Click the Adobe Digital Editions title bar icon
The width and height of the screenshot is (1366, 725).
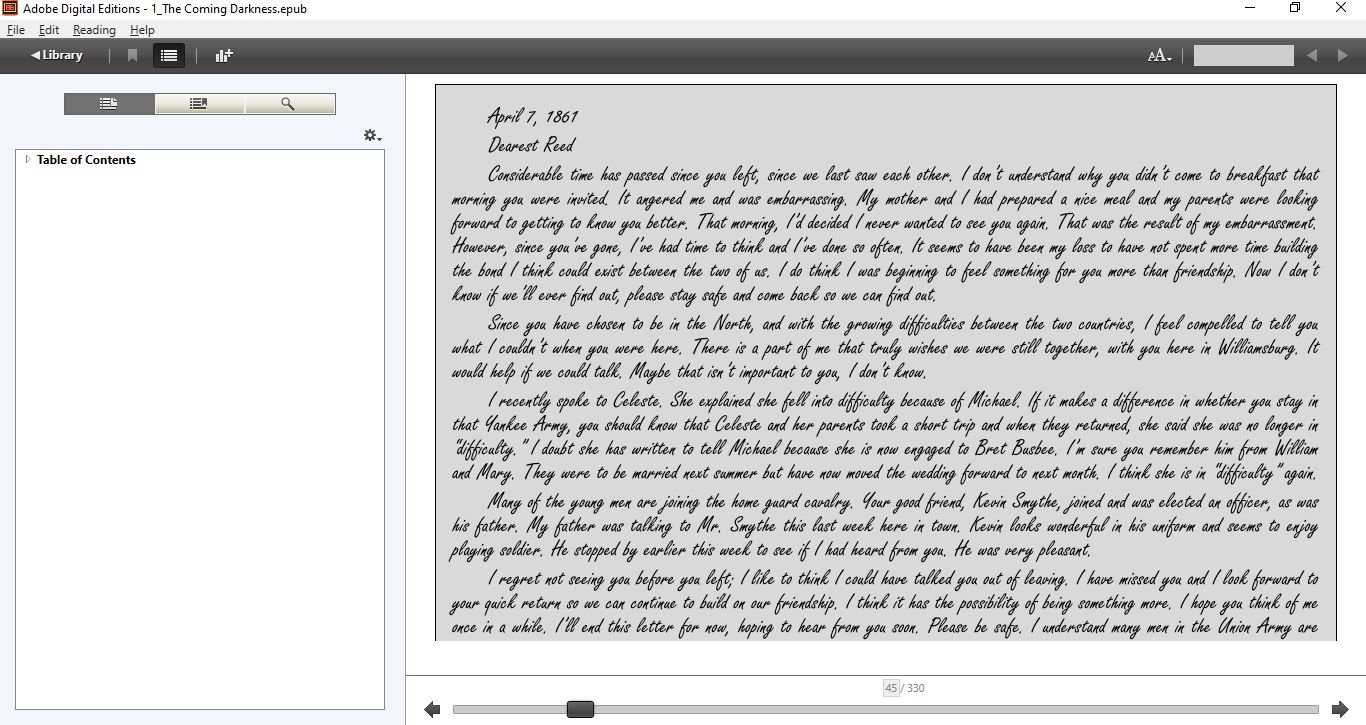click(x=10, y=9)
